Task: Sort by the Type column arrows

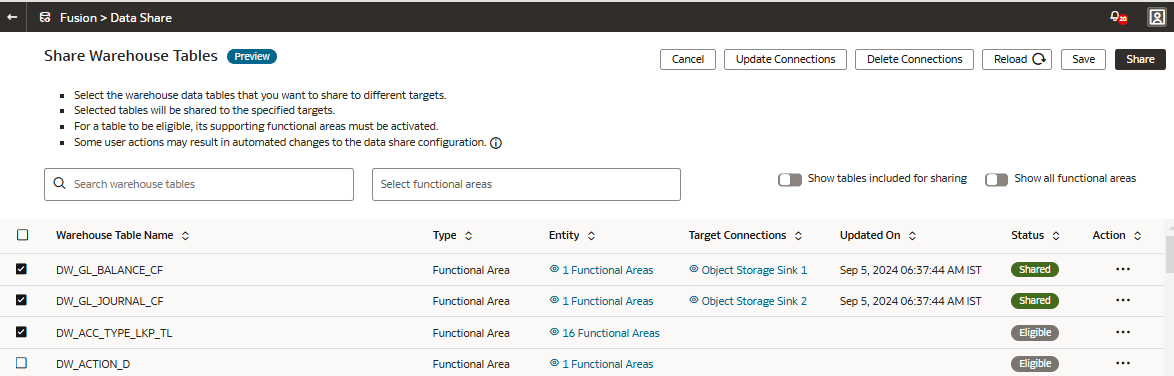Action: pos(469,235)
